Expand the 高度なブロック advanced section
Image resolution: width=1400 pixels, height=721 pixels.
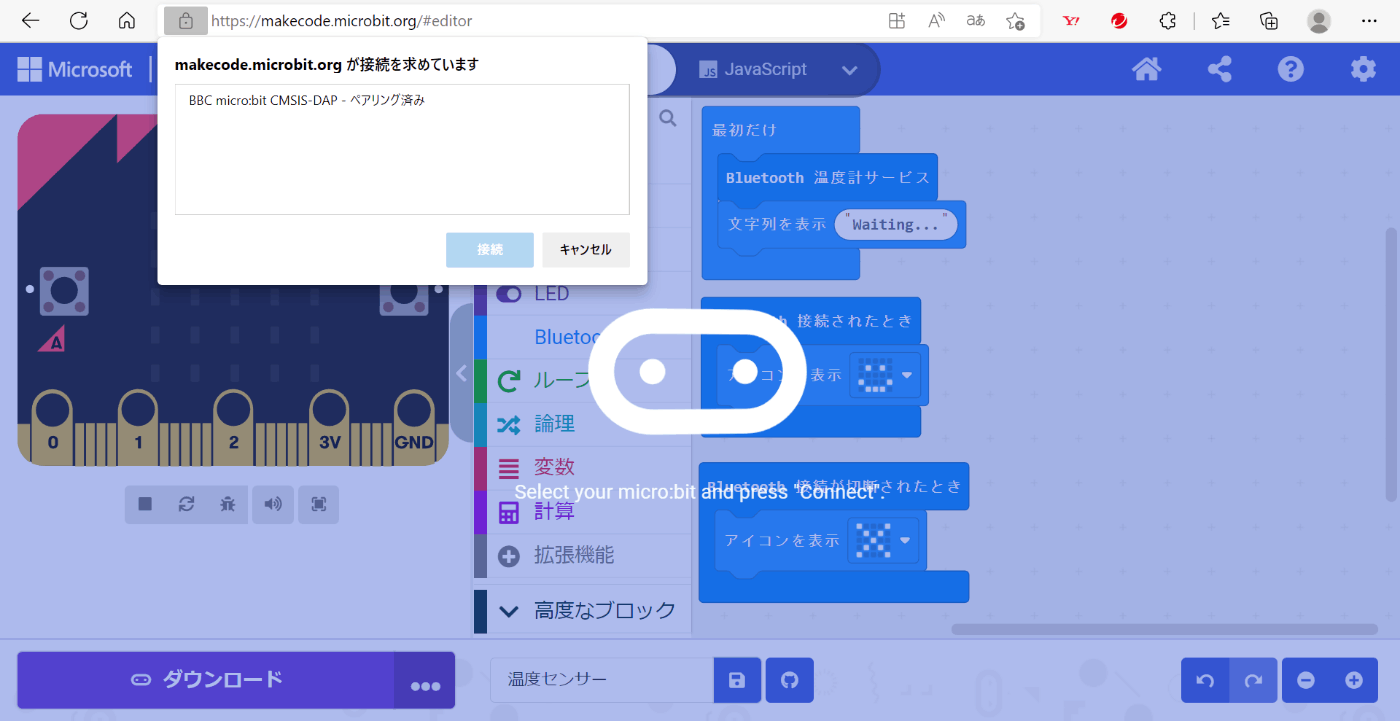pos(582,610)
